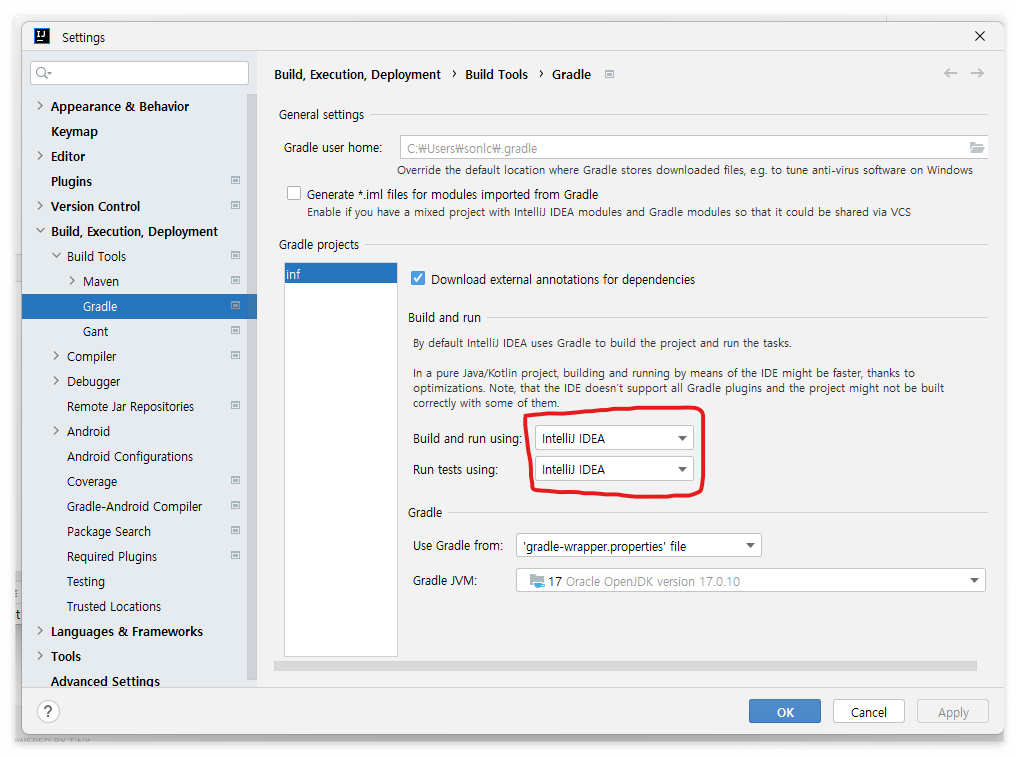Click Build, Execution, Deployment breadcrumb

(357, 74)
